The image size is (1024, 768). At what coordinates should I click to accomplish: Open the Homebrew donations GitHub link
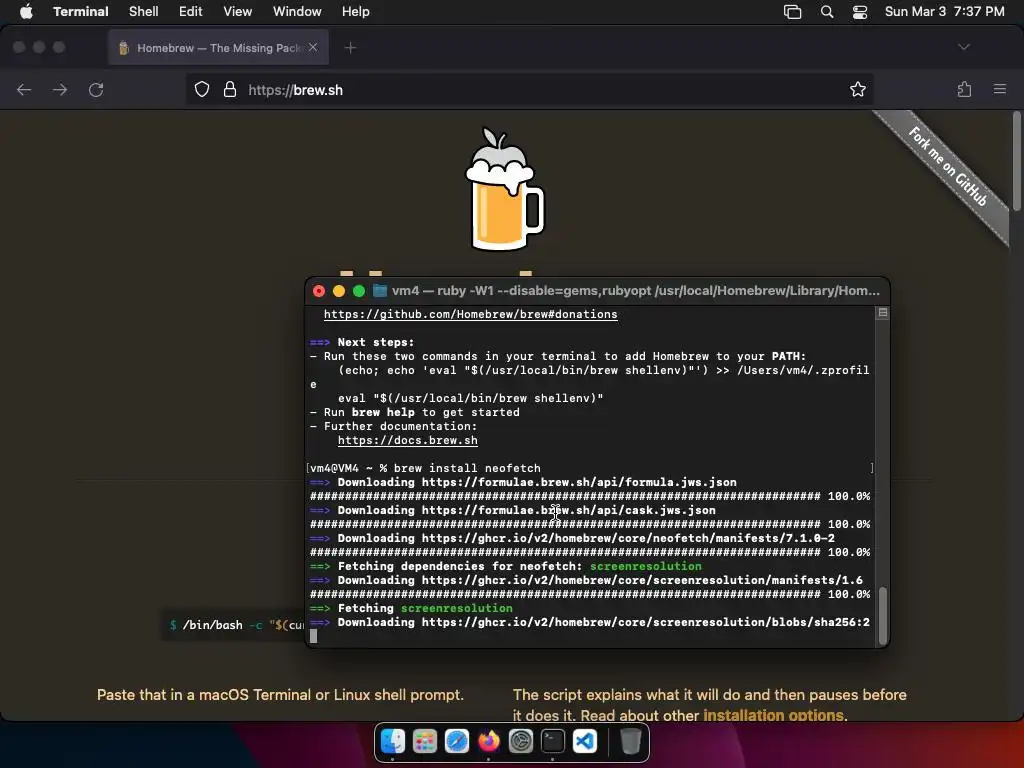point(470,314)
